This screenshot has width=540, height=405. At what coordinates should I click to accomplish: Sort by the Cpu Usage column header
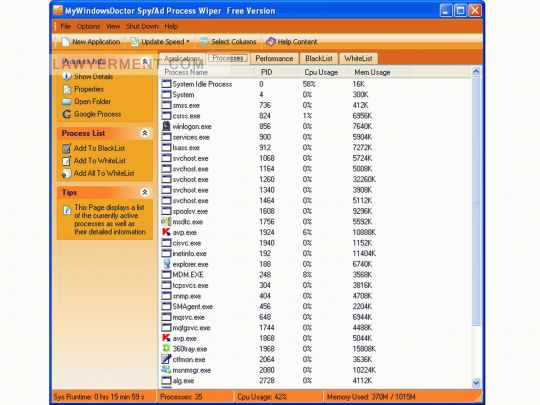pyautogui.click(x=323, y=72)
